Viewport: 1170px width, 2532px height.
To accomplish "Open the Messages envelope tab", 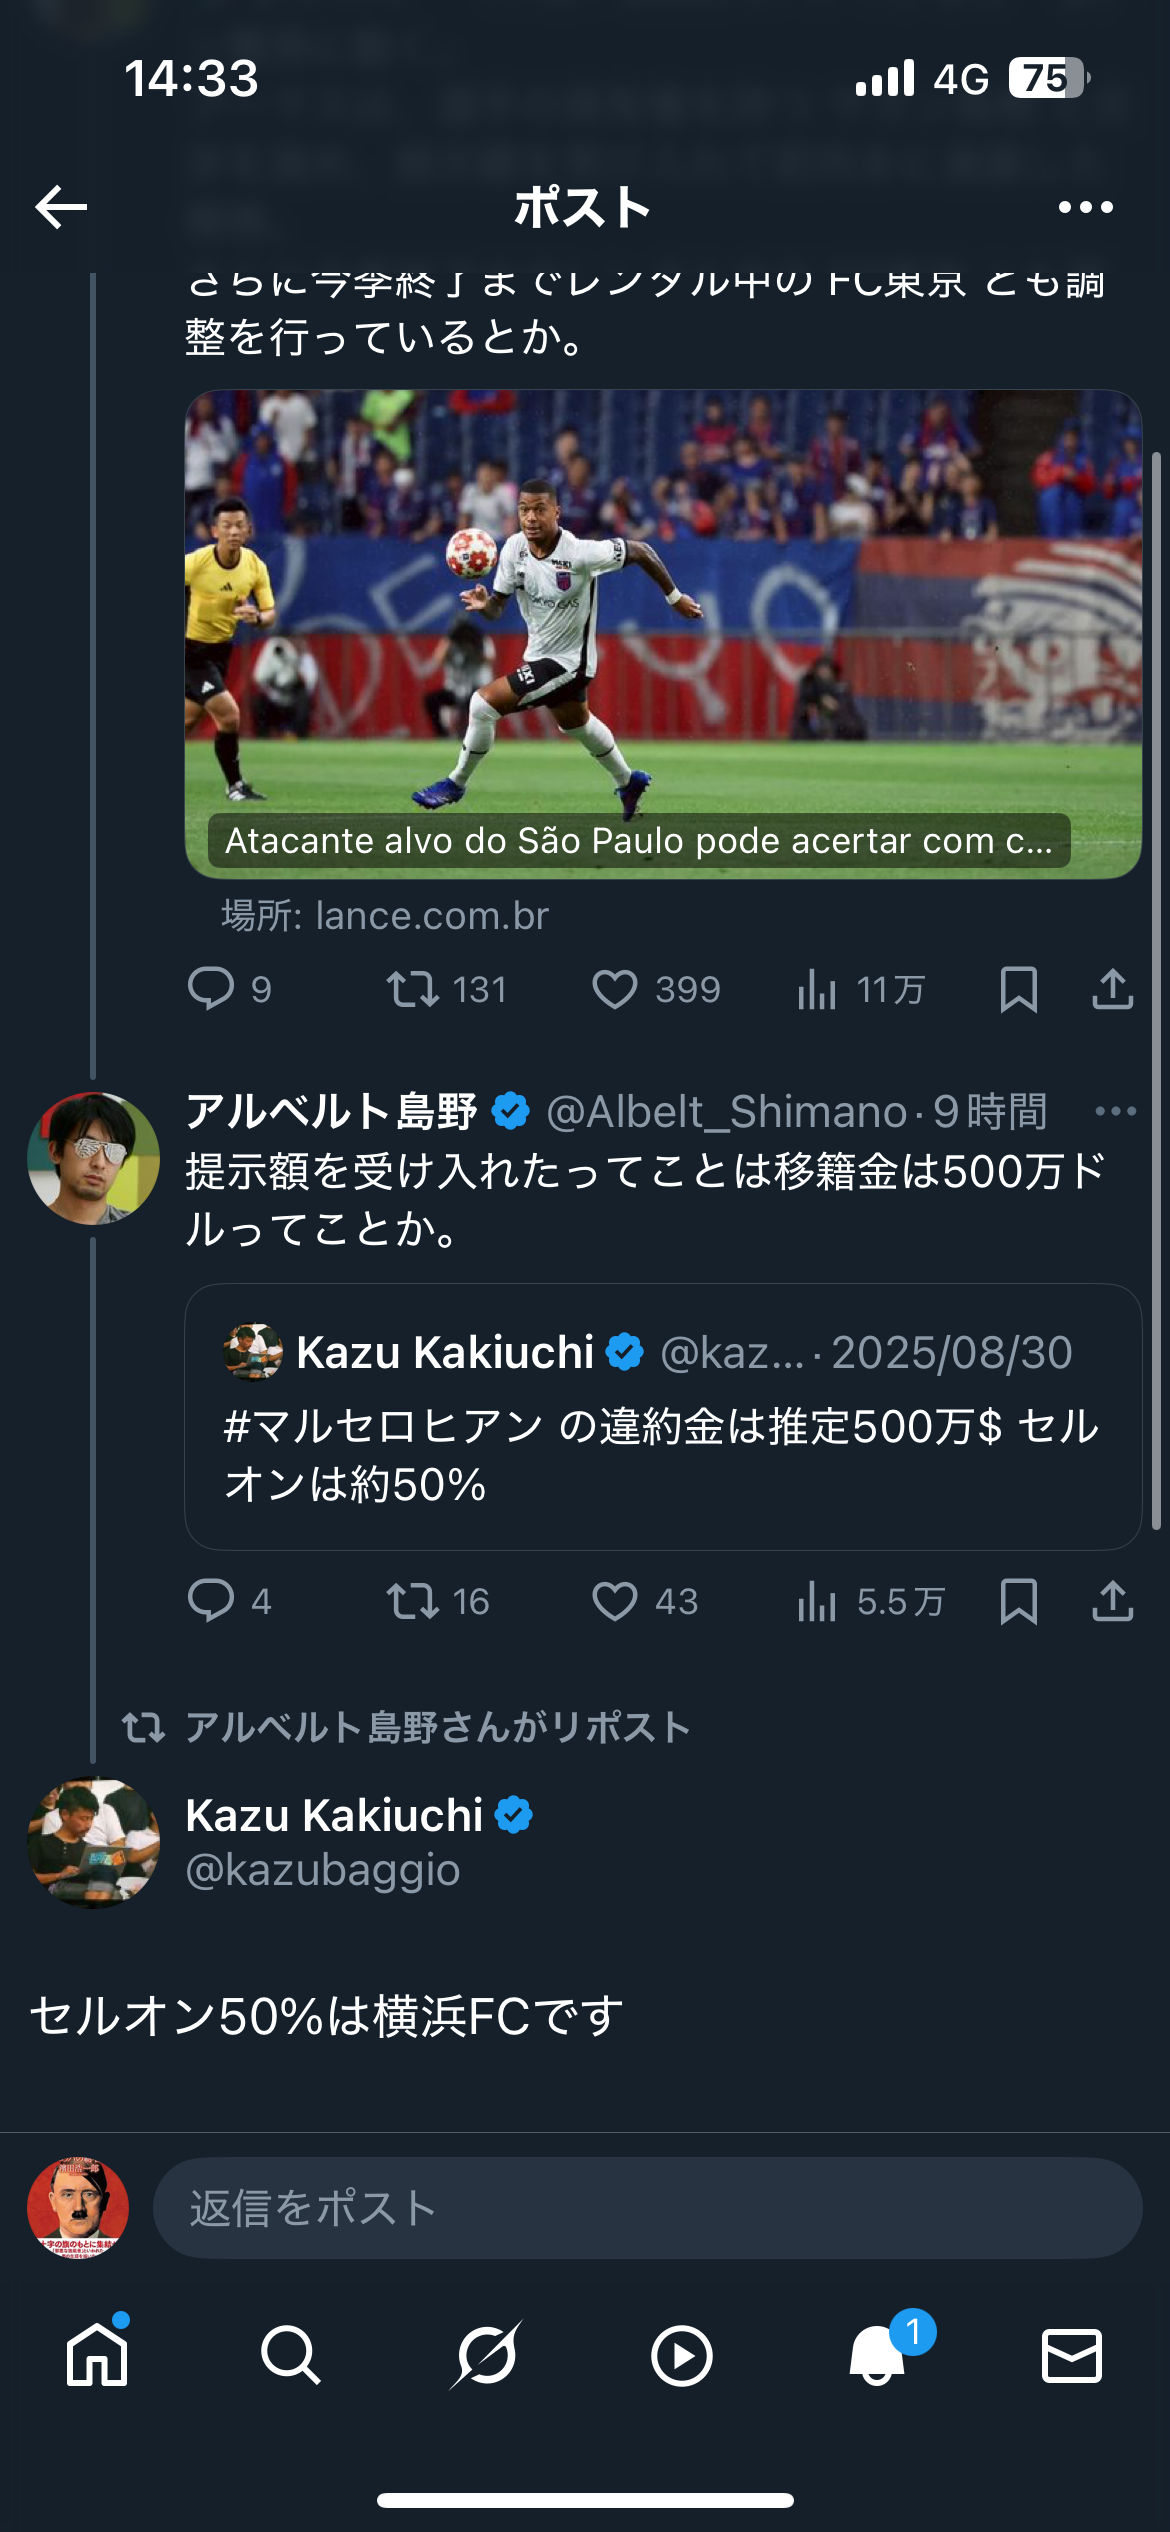I will [x=1072, y=2356].
